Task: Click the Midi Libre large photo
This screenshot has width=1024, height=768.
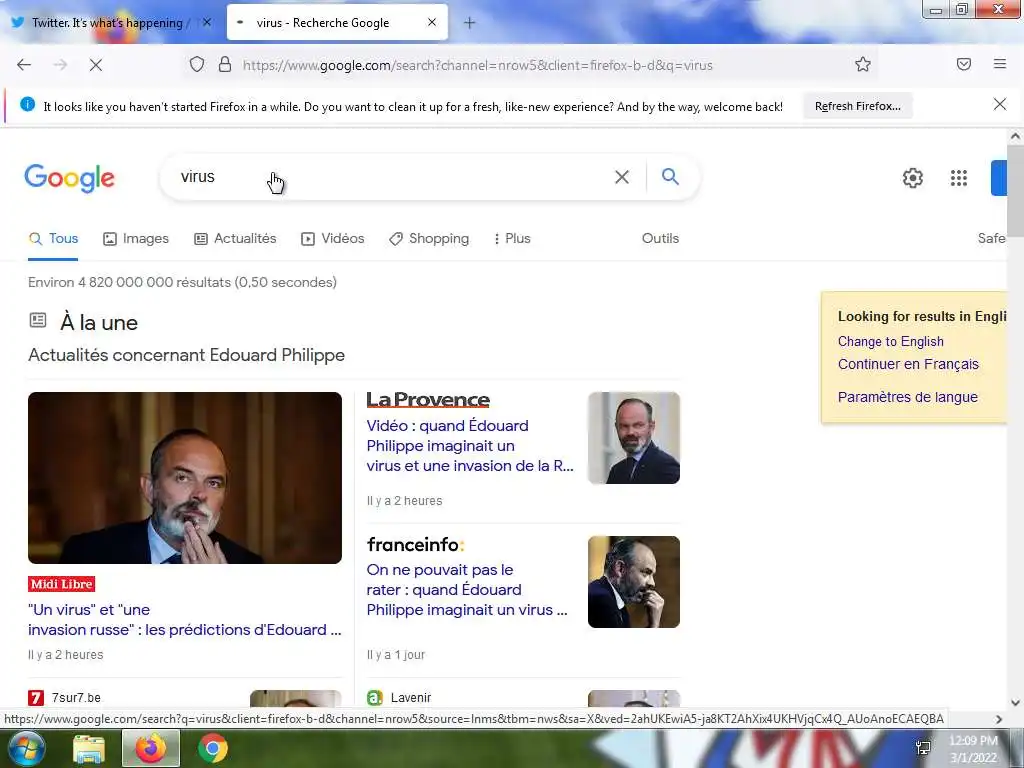Action: (185, 477)
